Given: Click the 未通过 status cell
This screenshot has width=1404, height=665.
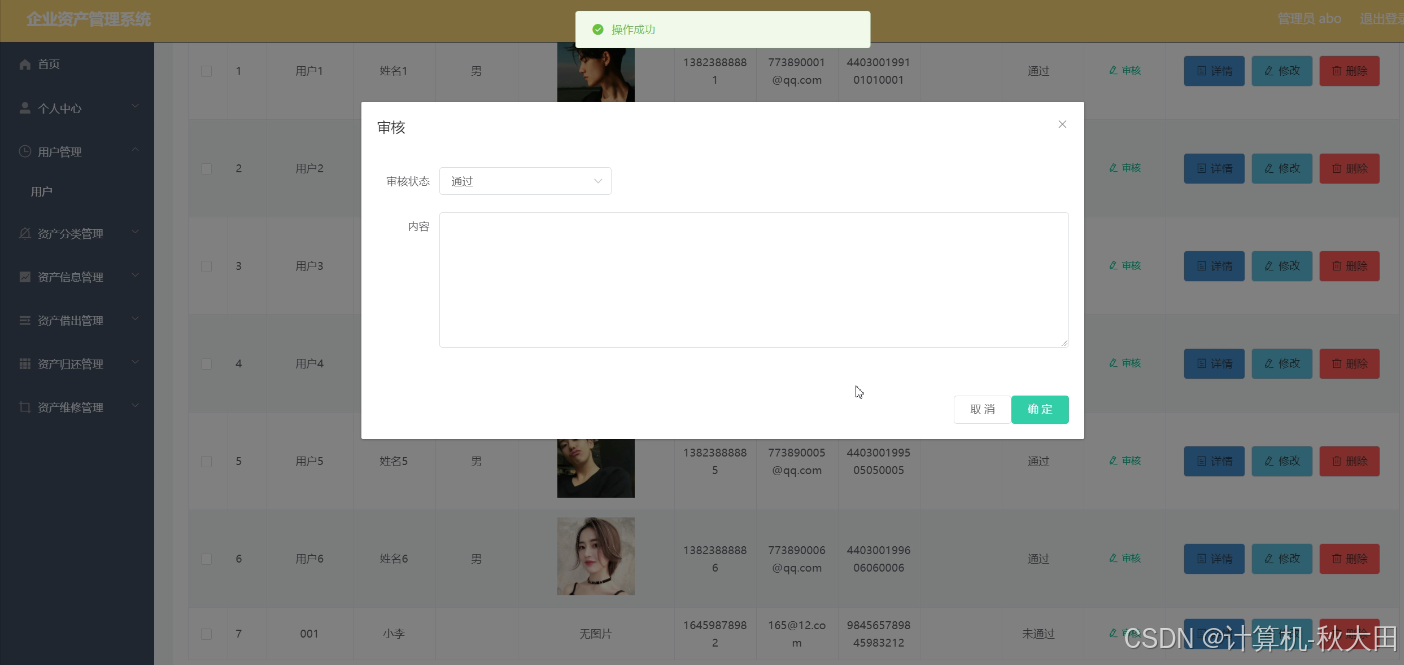Looking at the screenshot, I should coord(1038,634).
